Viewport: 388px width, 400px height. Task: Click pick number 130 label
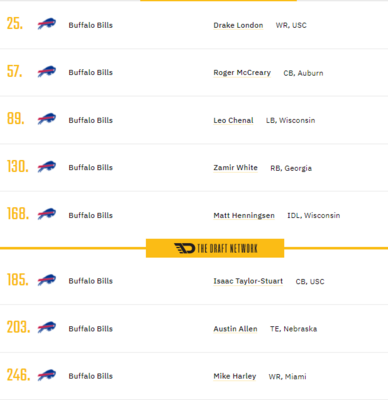coord(18,166)
